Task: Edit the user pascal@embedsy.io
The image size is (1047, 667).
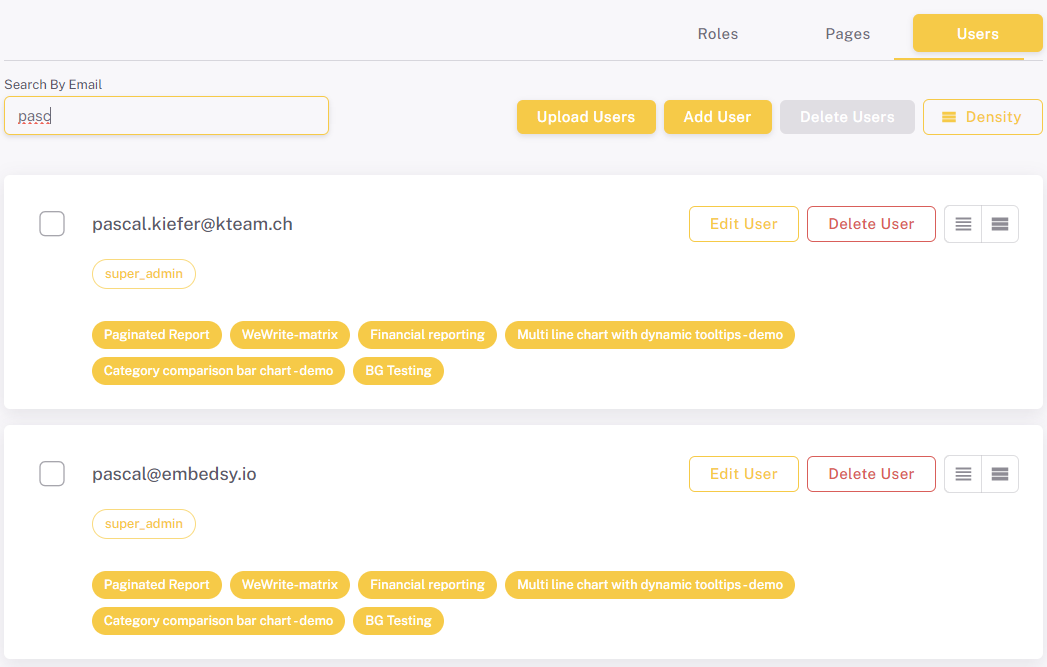Action: [743, 473]
